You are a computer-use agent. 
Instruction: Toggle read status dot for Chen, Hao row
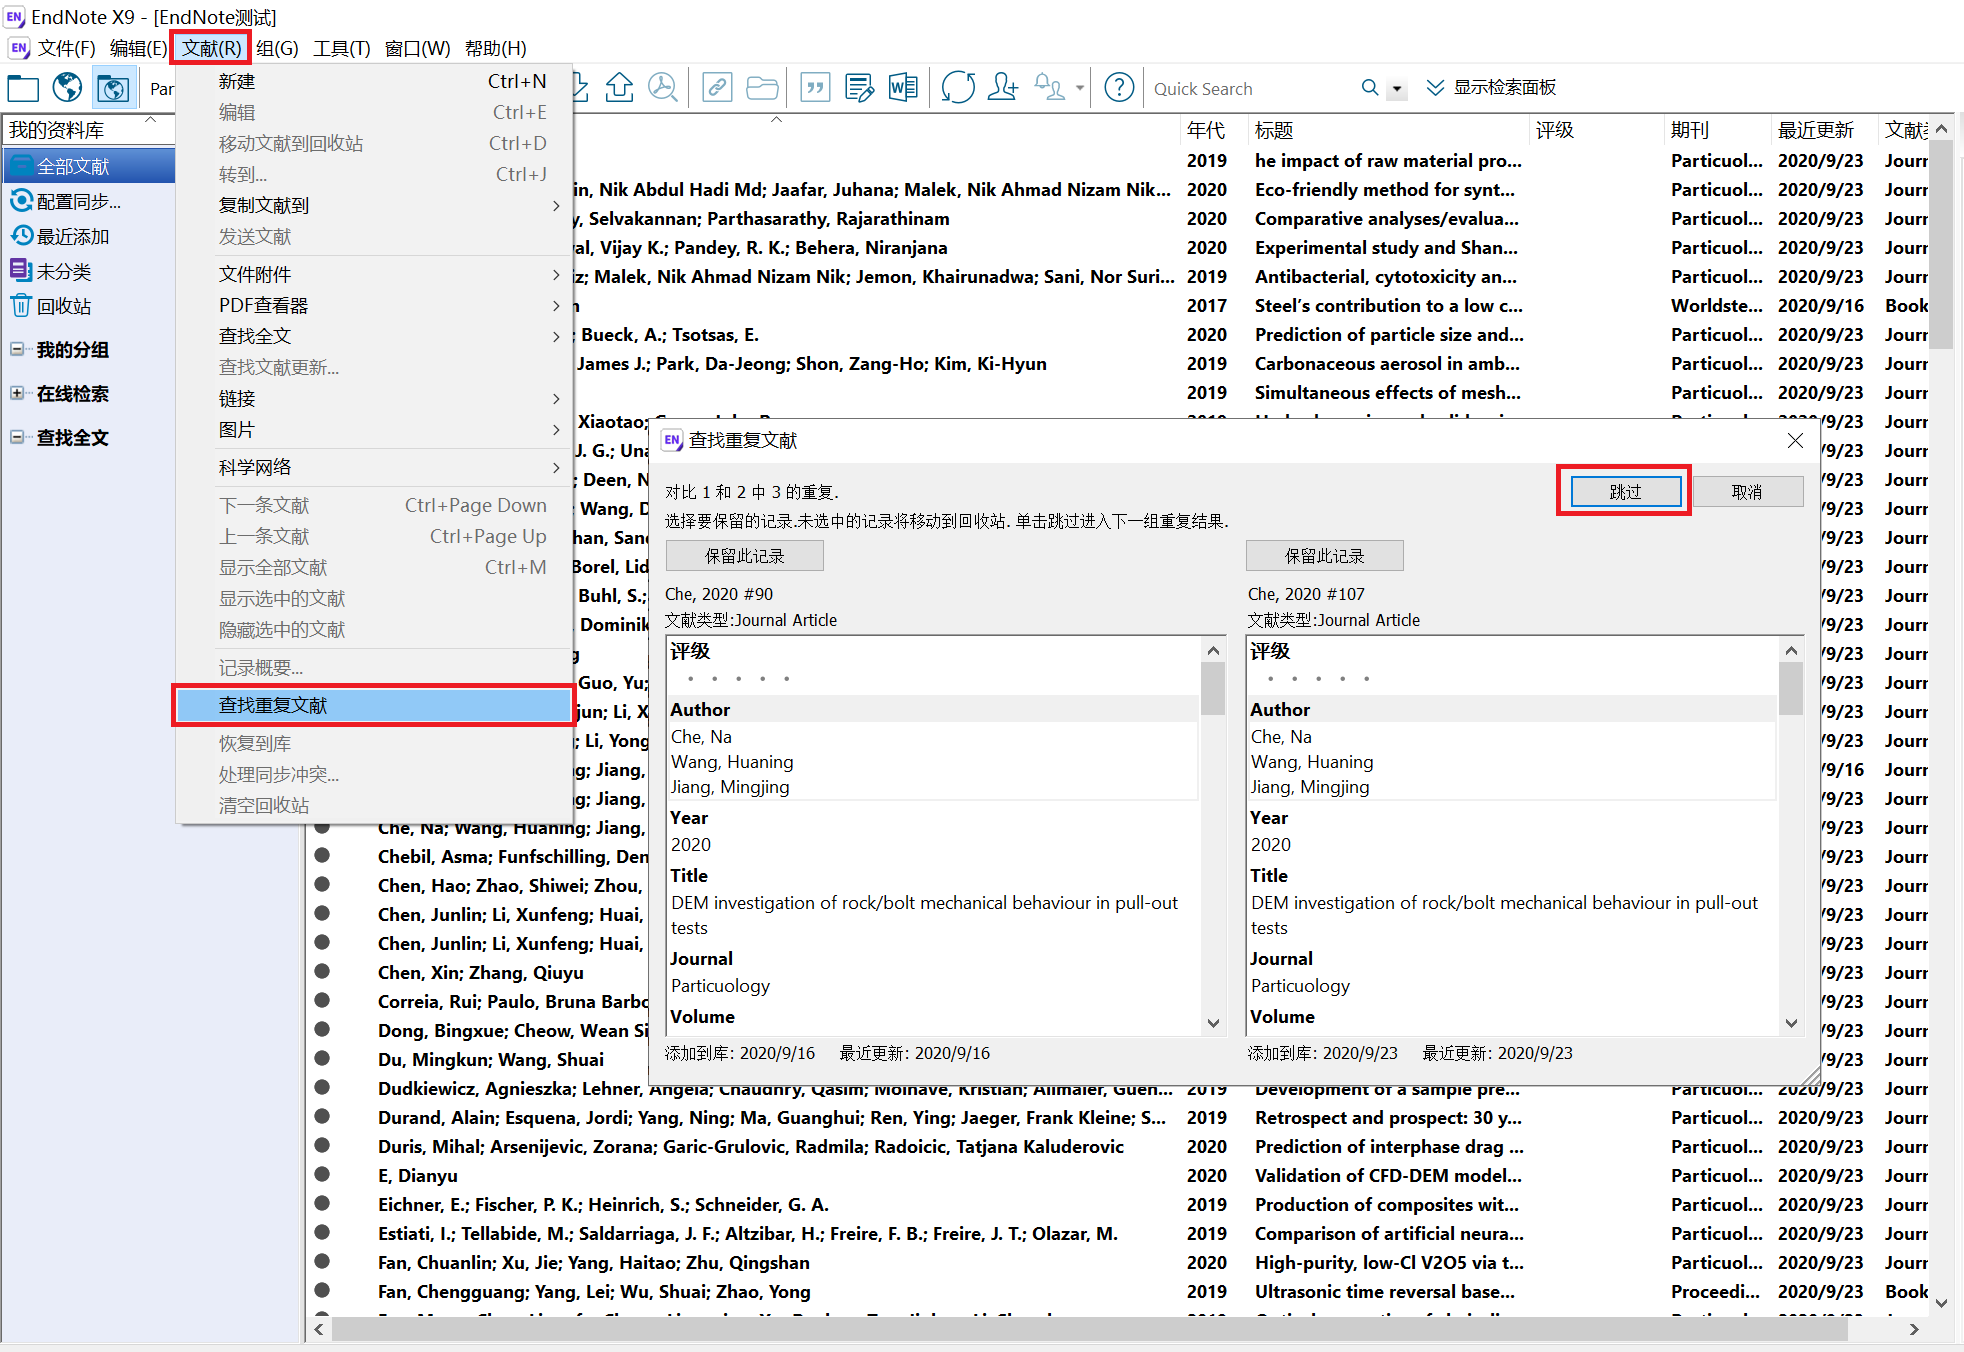coord(322,885)
